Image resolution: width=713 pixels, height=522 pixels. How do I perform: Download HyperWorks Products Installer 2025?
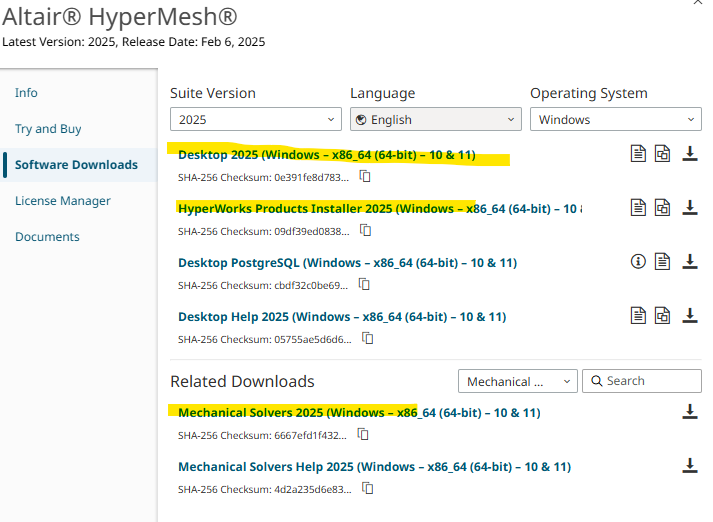690,208
